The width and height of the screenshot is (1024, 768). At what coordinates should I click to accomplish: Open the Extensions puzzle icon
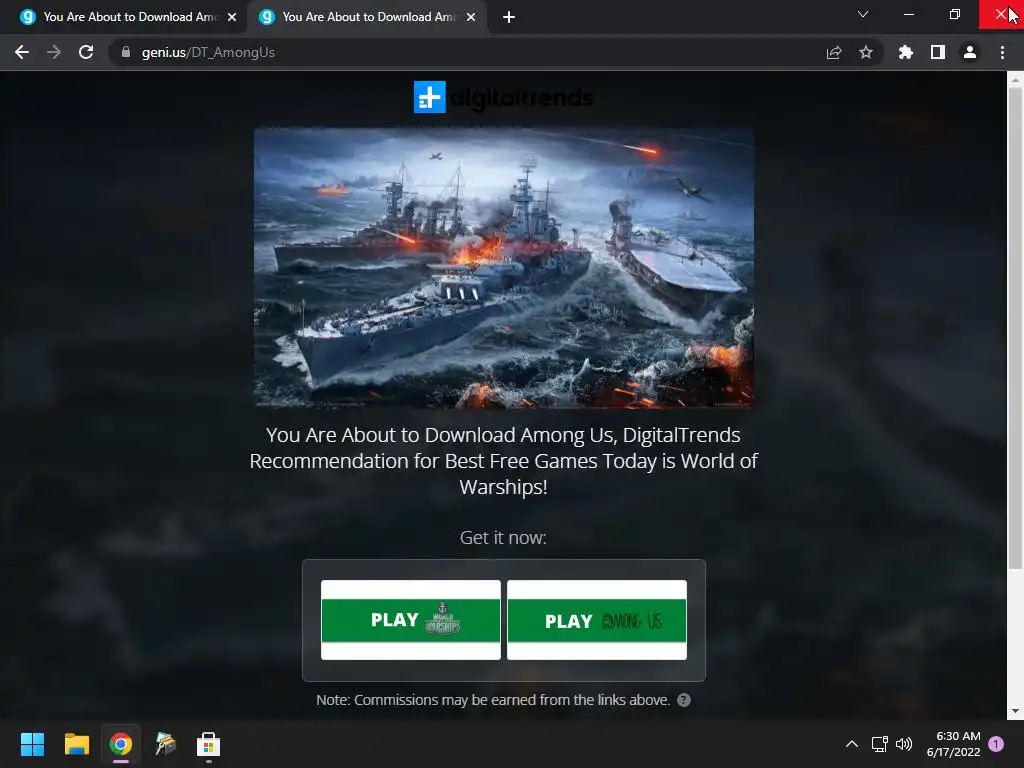point(906,52)
